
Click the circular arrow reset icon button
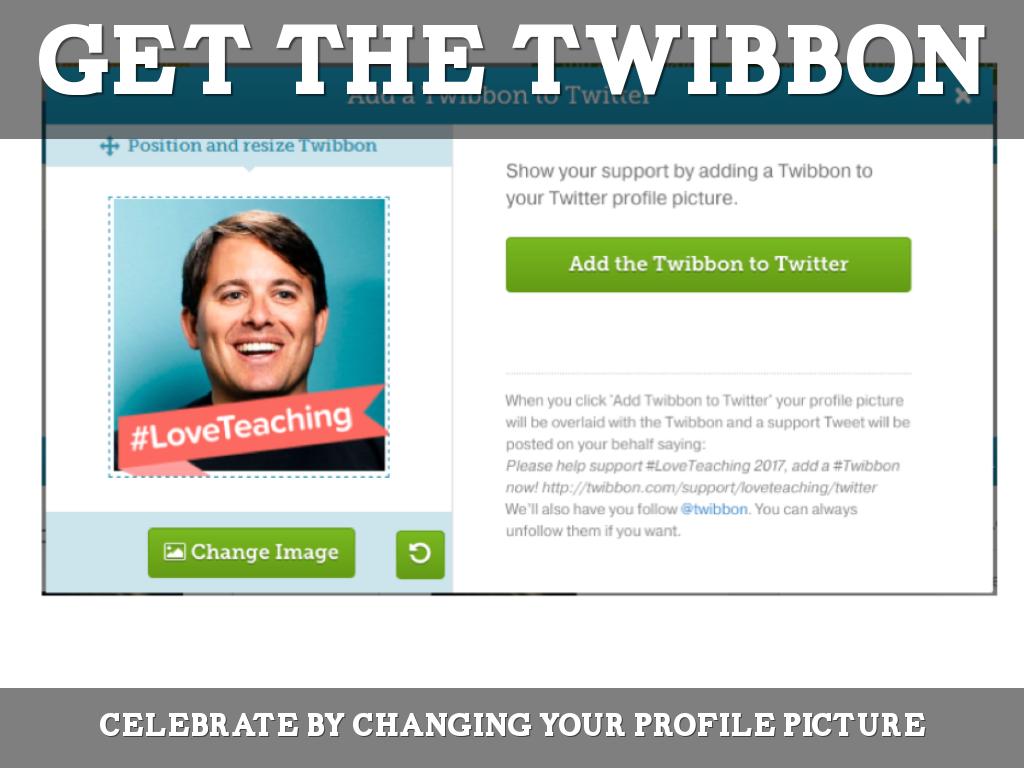[420, 554]
